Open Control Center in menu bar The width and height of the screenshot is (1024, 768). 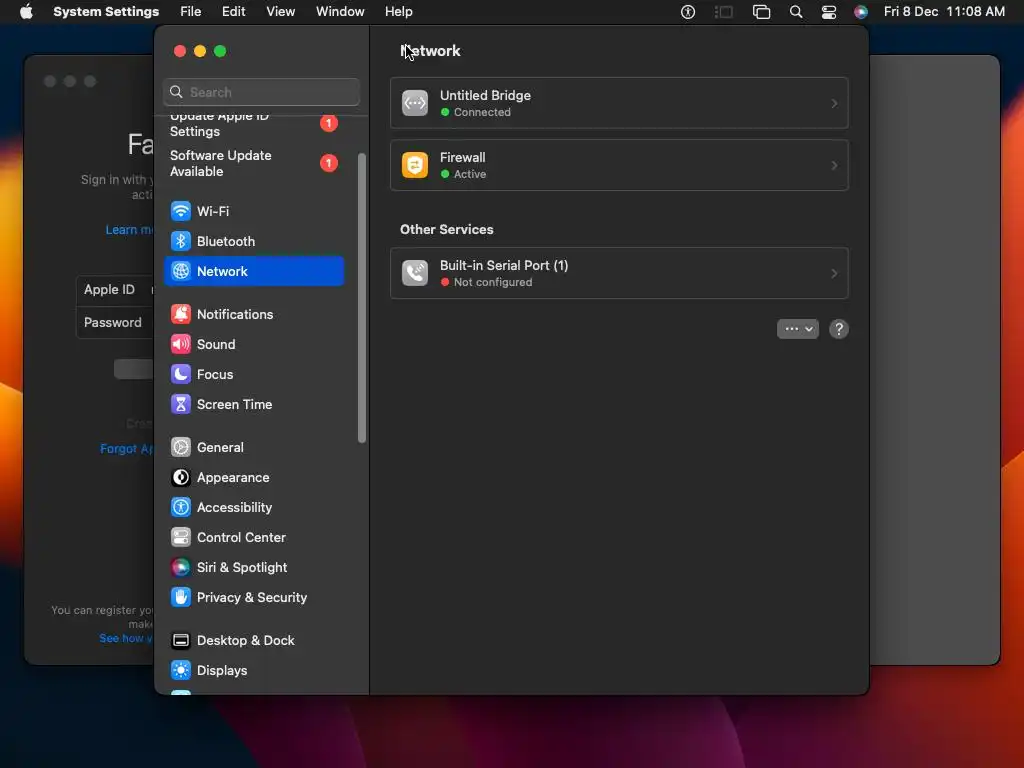pyautogui.click(x=829, y=12)
